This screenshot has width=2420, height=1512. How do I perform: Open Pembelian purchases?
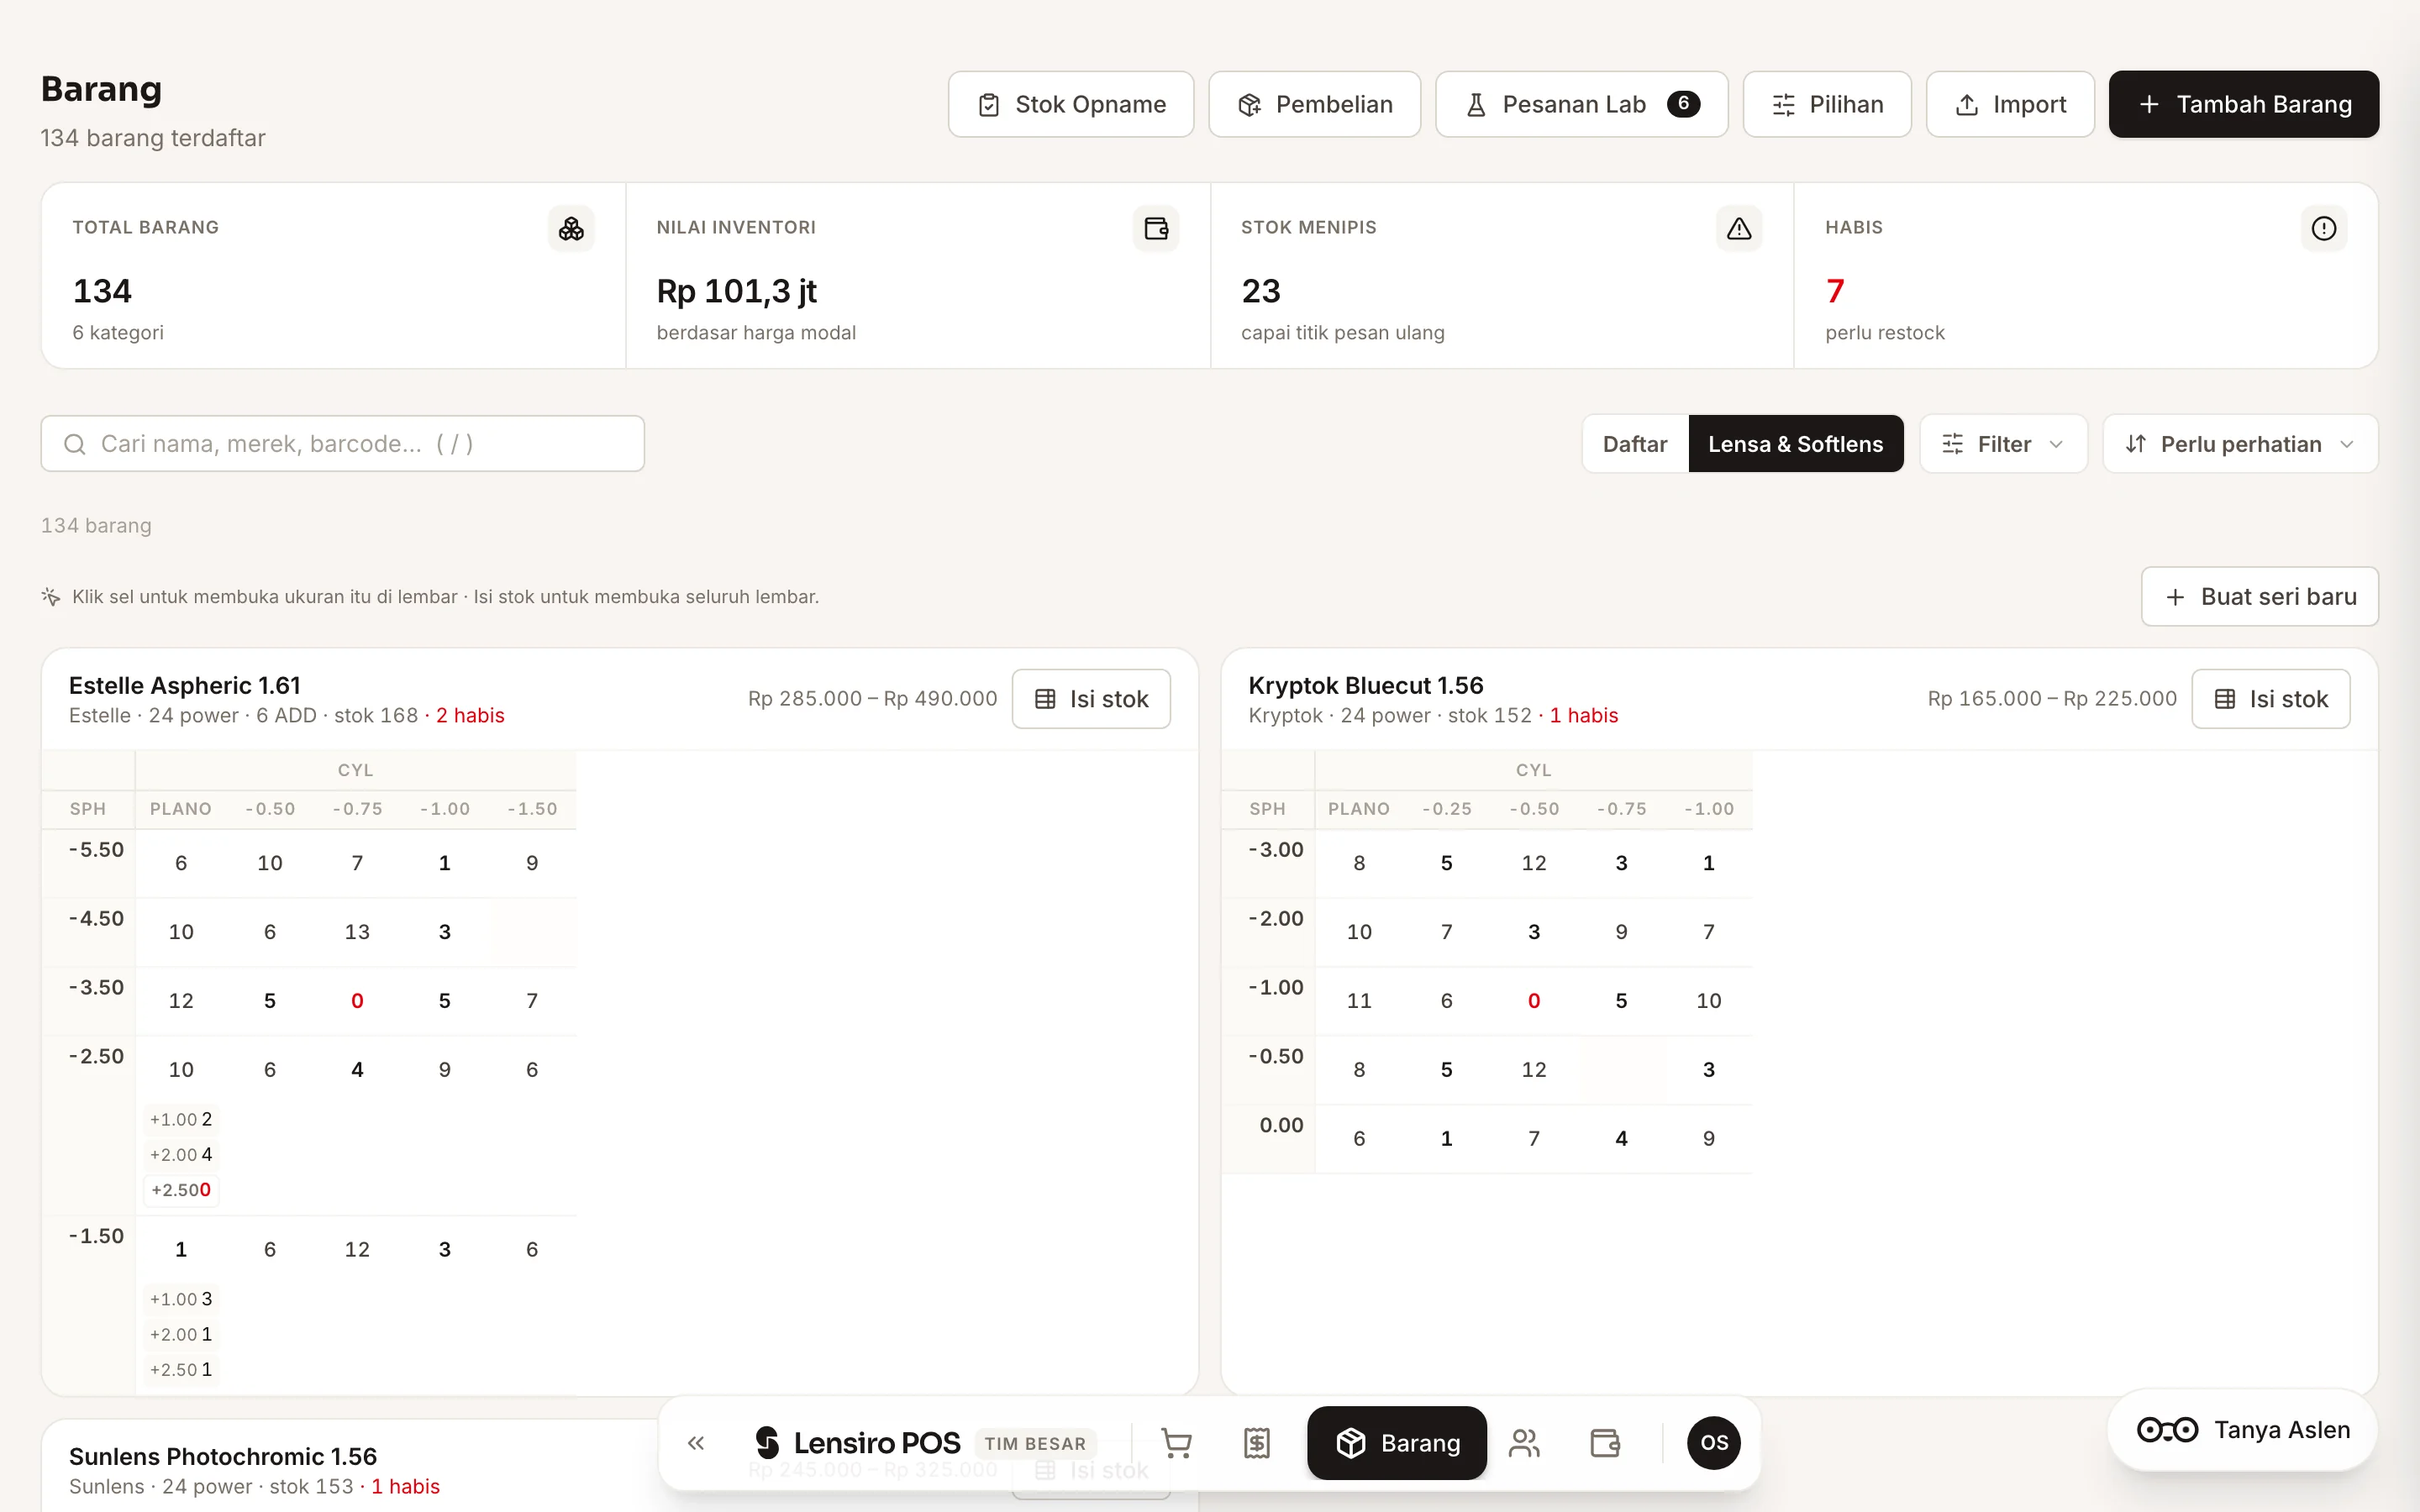pos(1314,104)
